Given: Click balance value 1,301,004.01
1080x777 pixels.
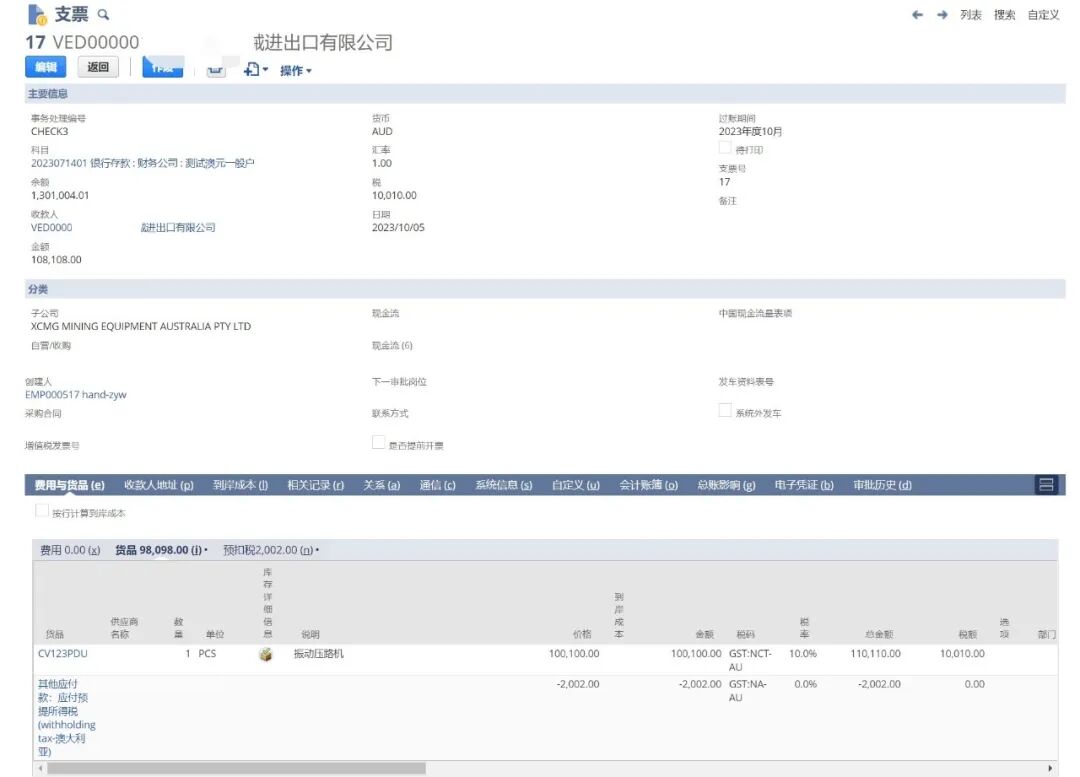Looking at the screenshot, I should tap(60, 196).
